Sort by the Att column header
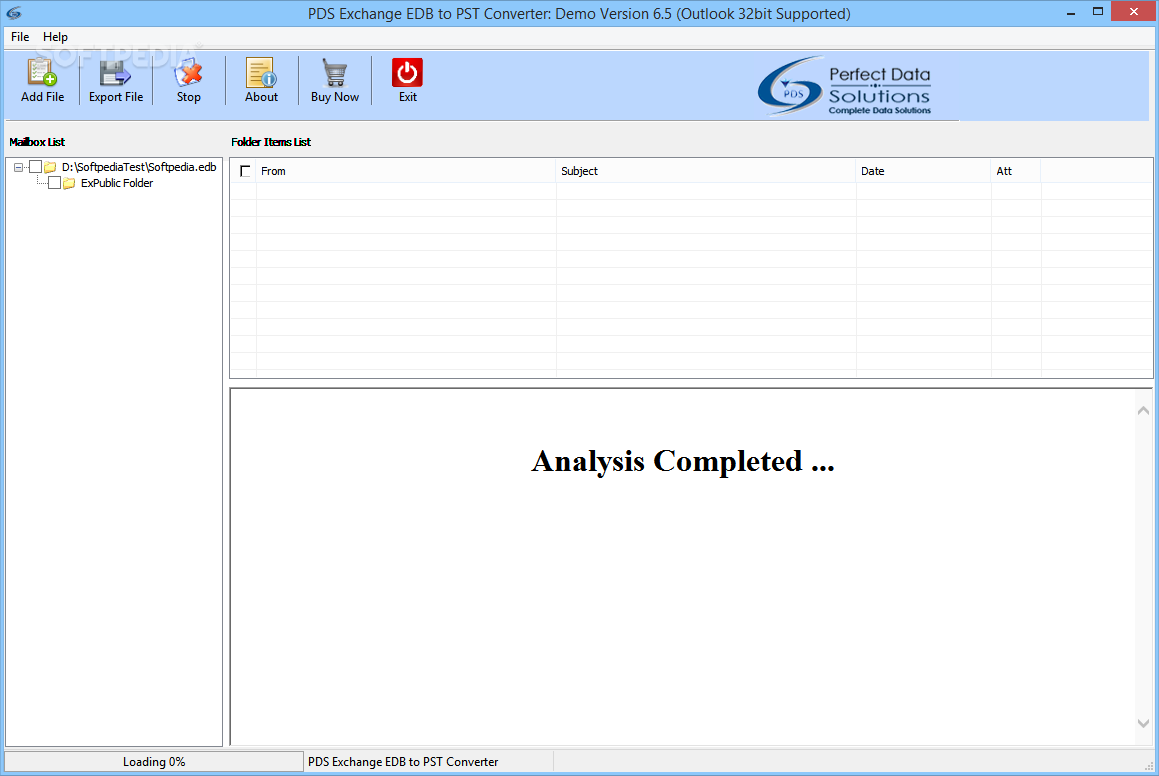 click(x=1016, y=171)
